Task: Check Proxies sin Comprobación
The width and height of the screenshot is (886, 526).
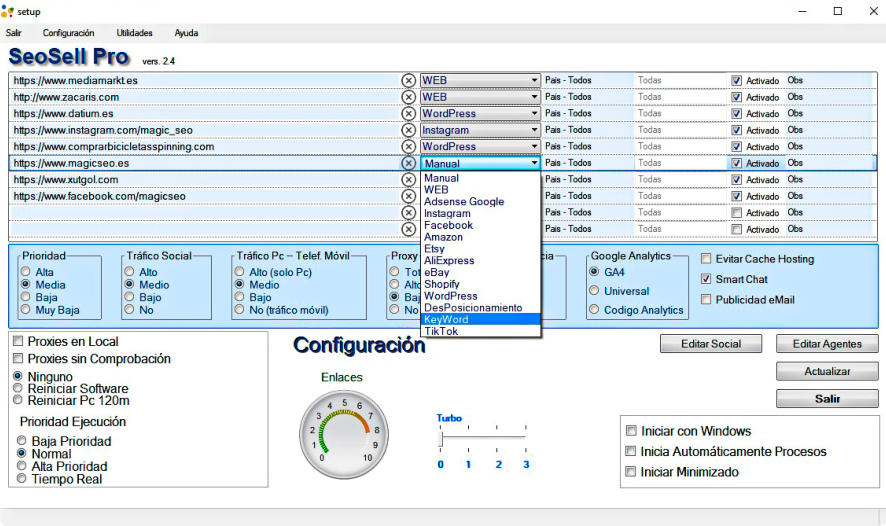Action: tap(18, 359)
